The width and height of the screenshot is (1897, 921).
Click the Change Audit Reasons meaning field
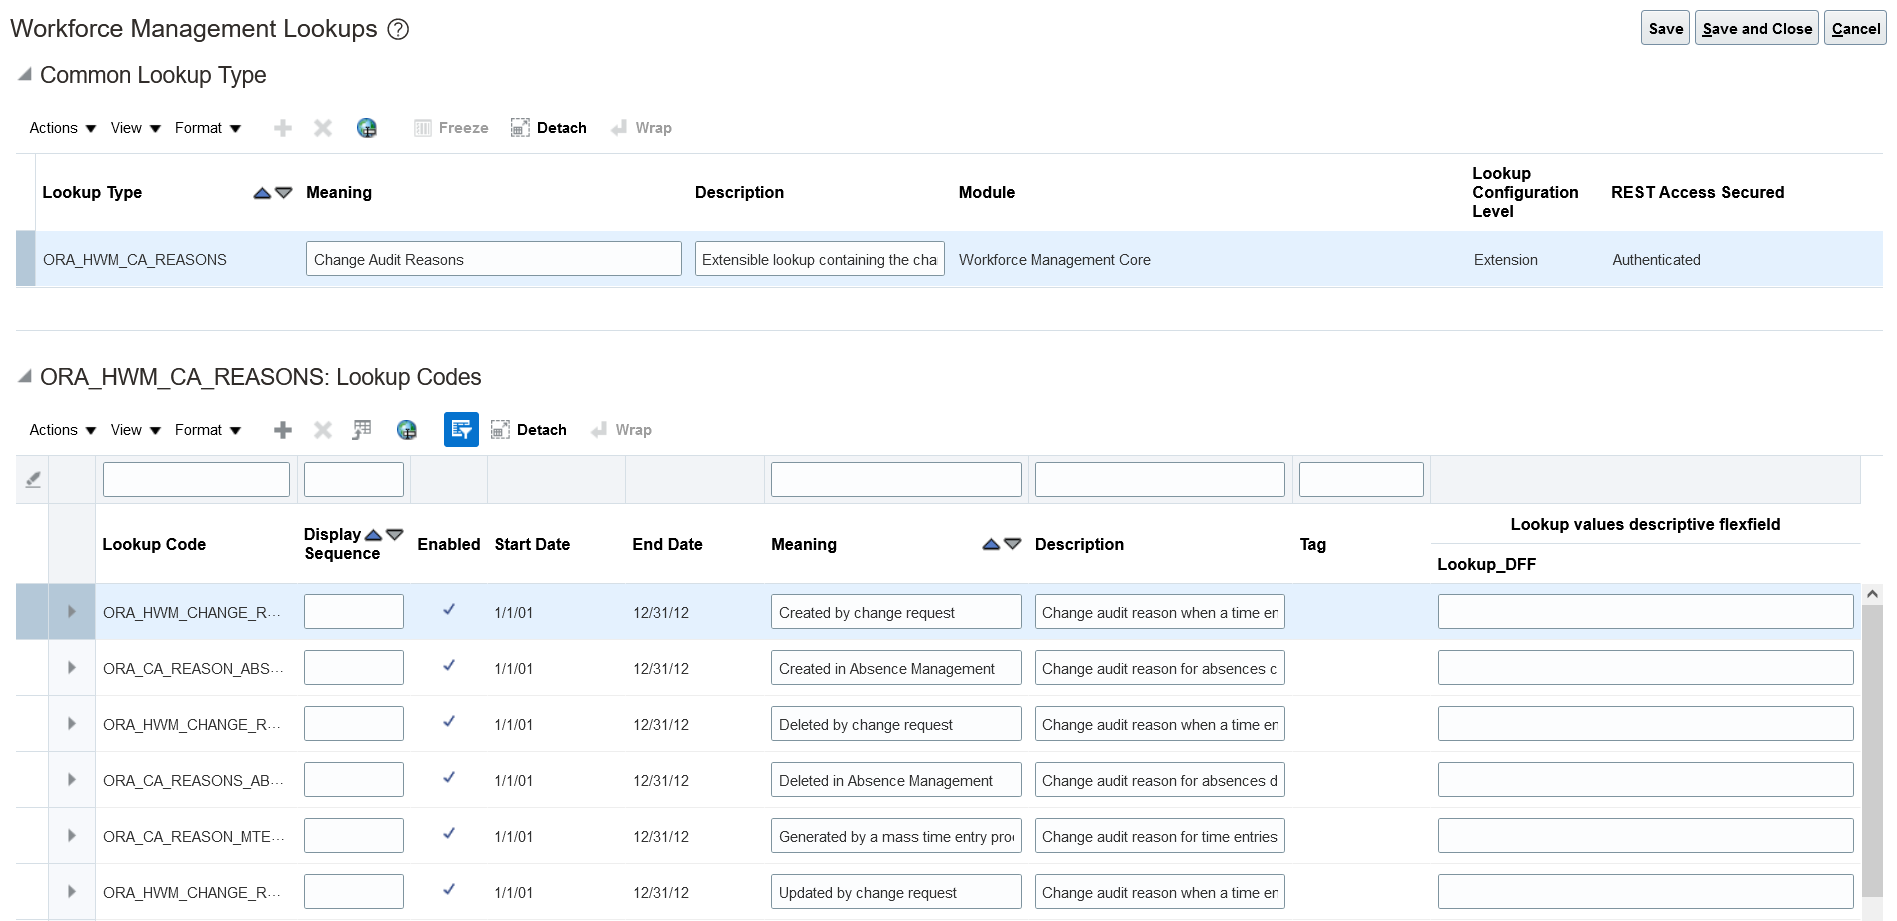pos(493,258)
